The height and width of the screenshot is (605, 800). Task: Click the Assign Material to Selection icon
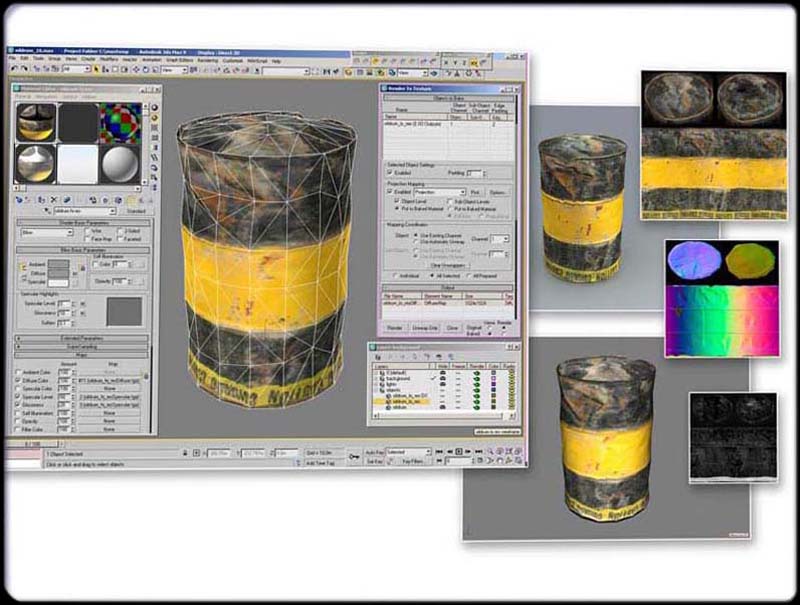[x=43, y=198]
